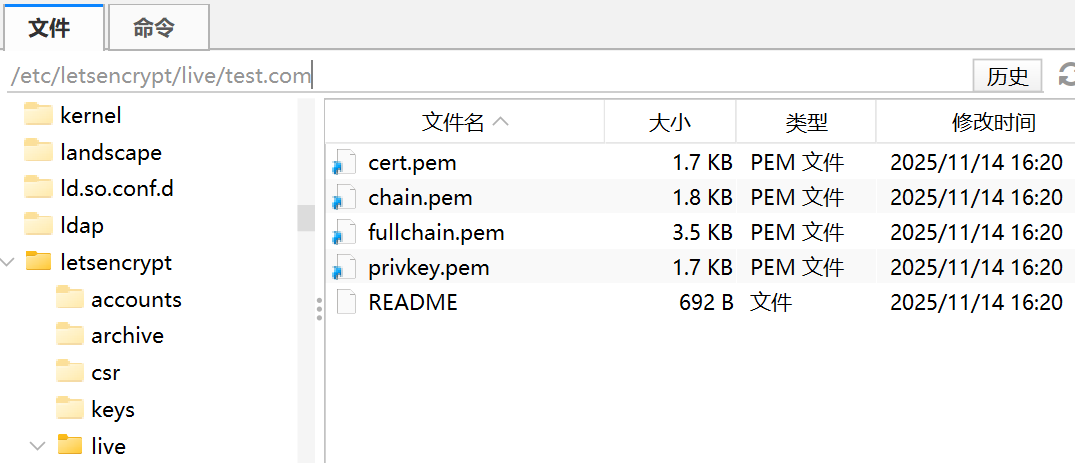Click the cert.pem file icon
Screen dimensions: 1075x463
click(x=345, y=162)
